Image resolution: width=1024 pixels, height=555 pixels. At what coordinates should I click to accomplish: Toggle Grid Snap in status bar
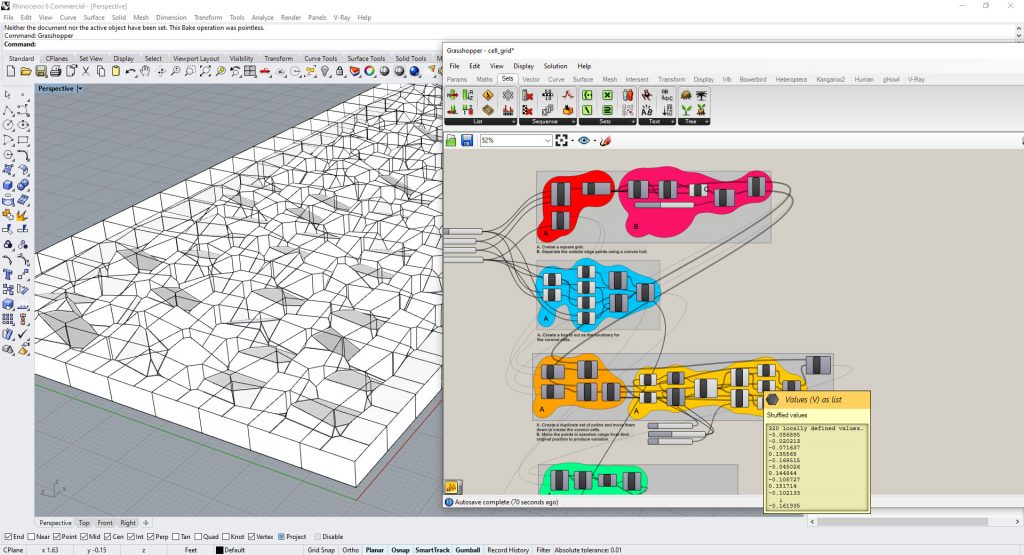[x=320, y=549]
